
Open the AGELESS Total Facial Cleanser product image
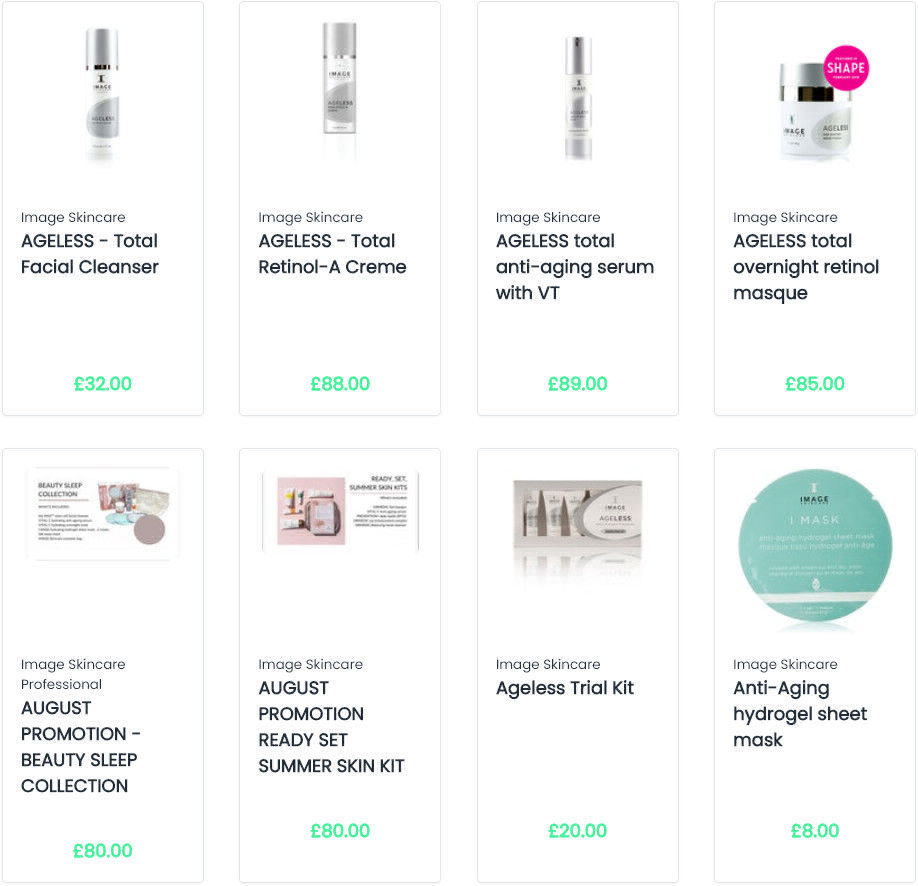[x=102, y=94]
